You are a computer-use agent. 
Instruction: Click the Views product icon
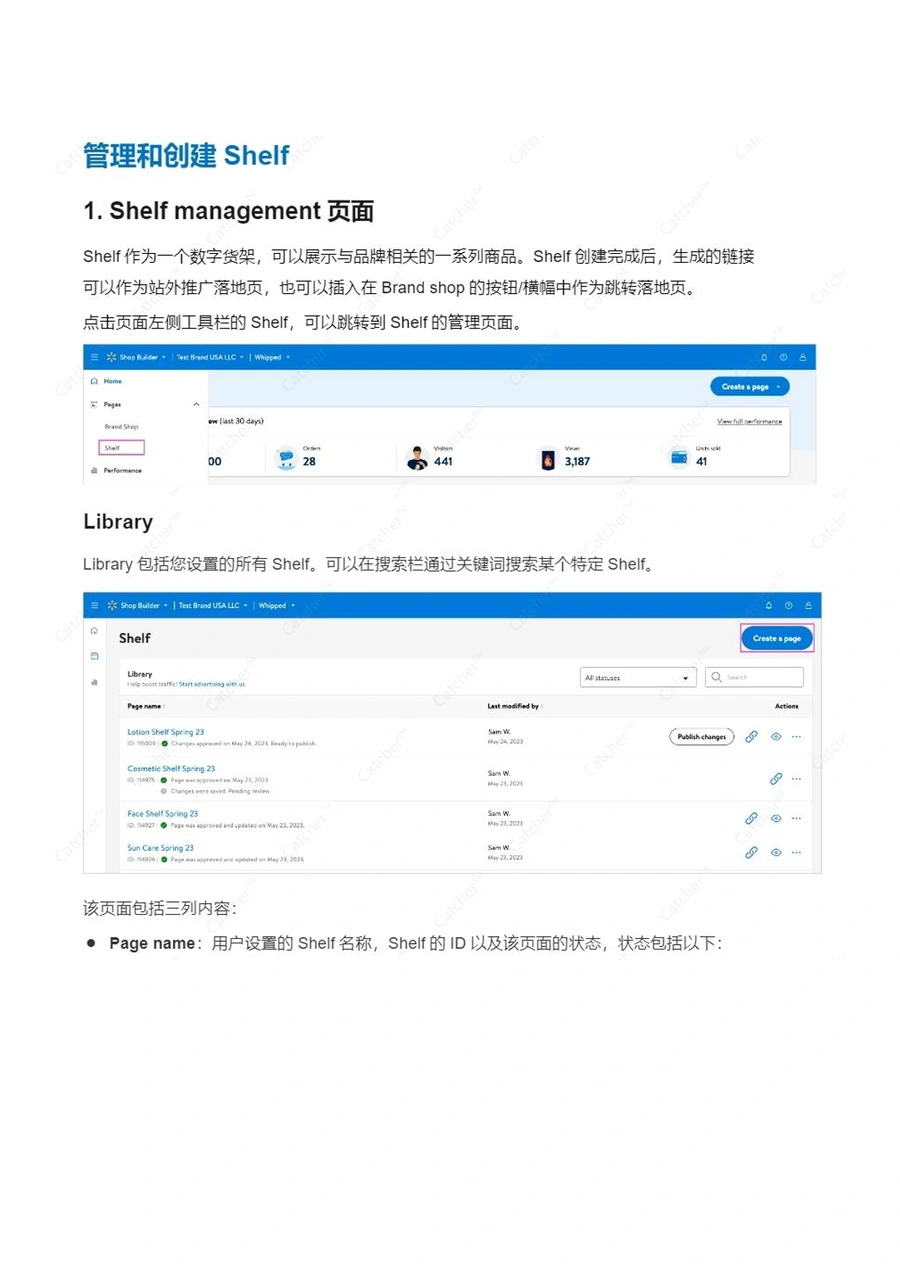click(548, 460)
